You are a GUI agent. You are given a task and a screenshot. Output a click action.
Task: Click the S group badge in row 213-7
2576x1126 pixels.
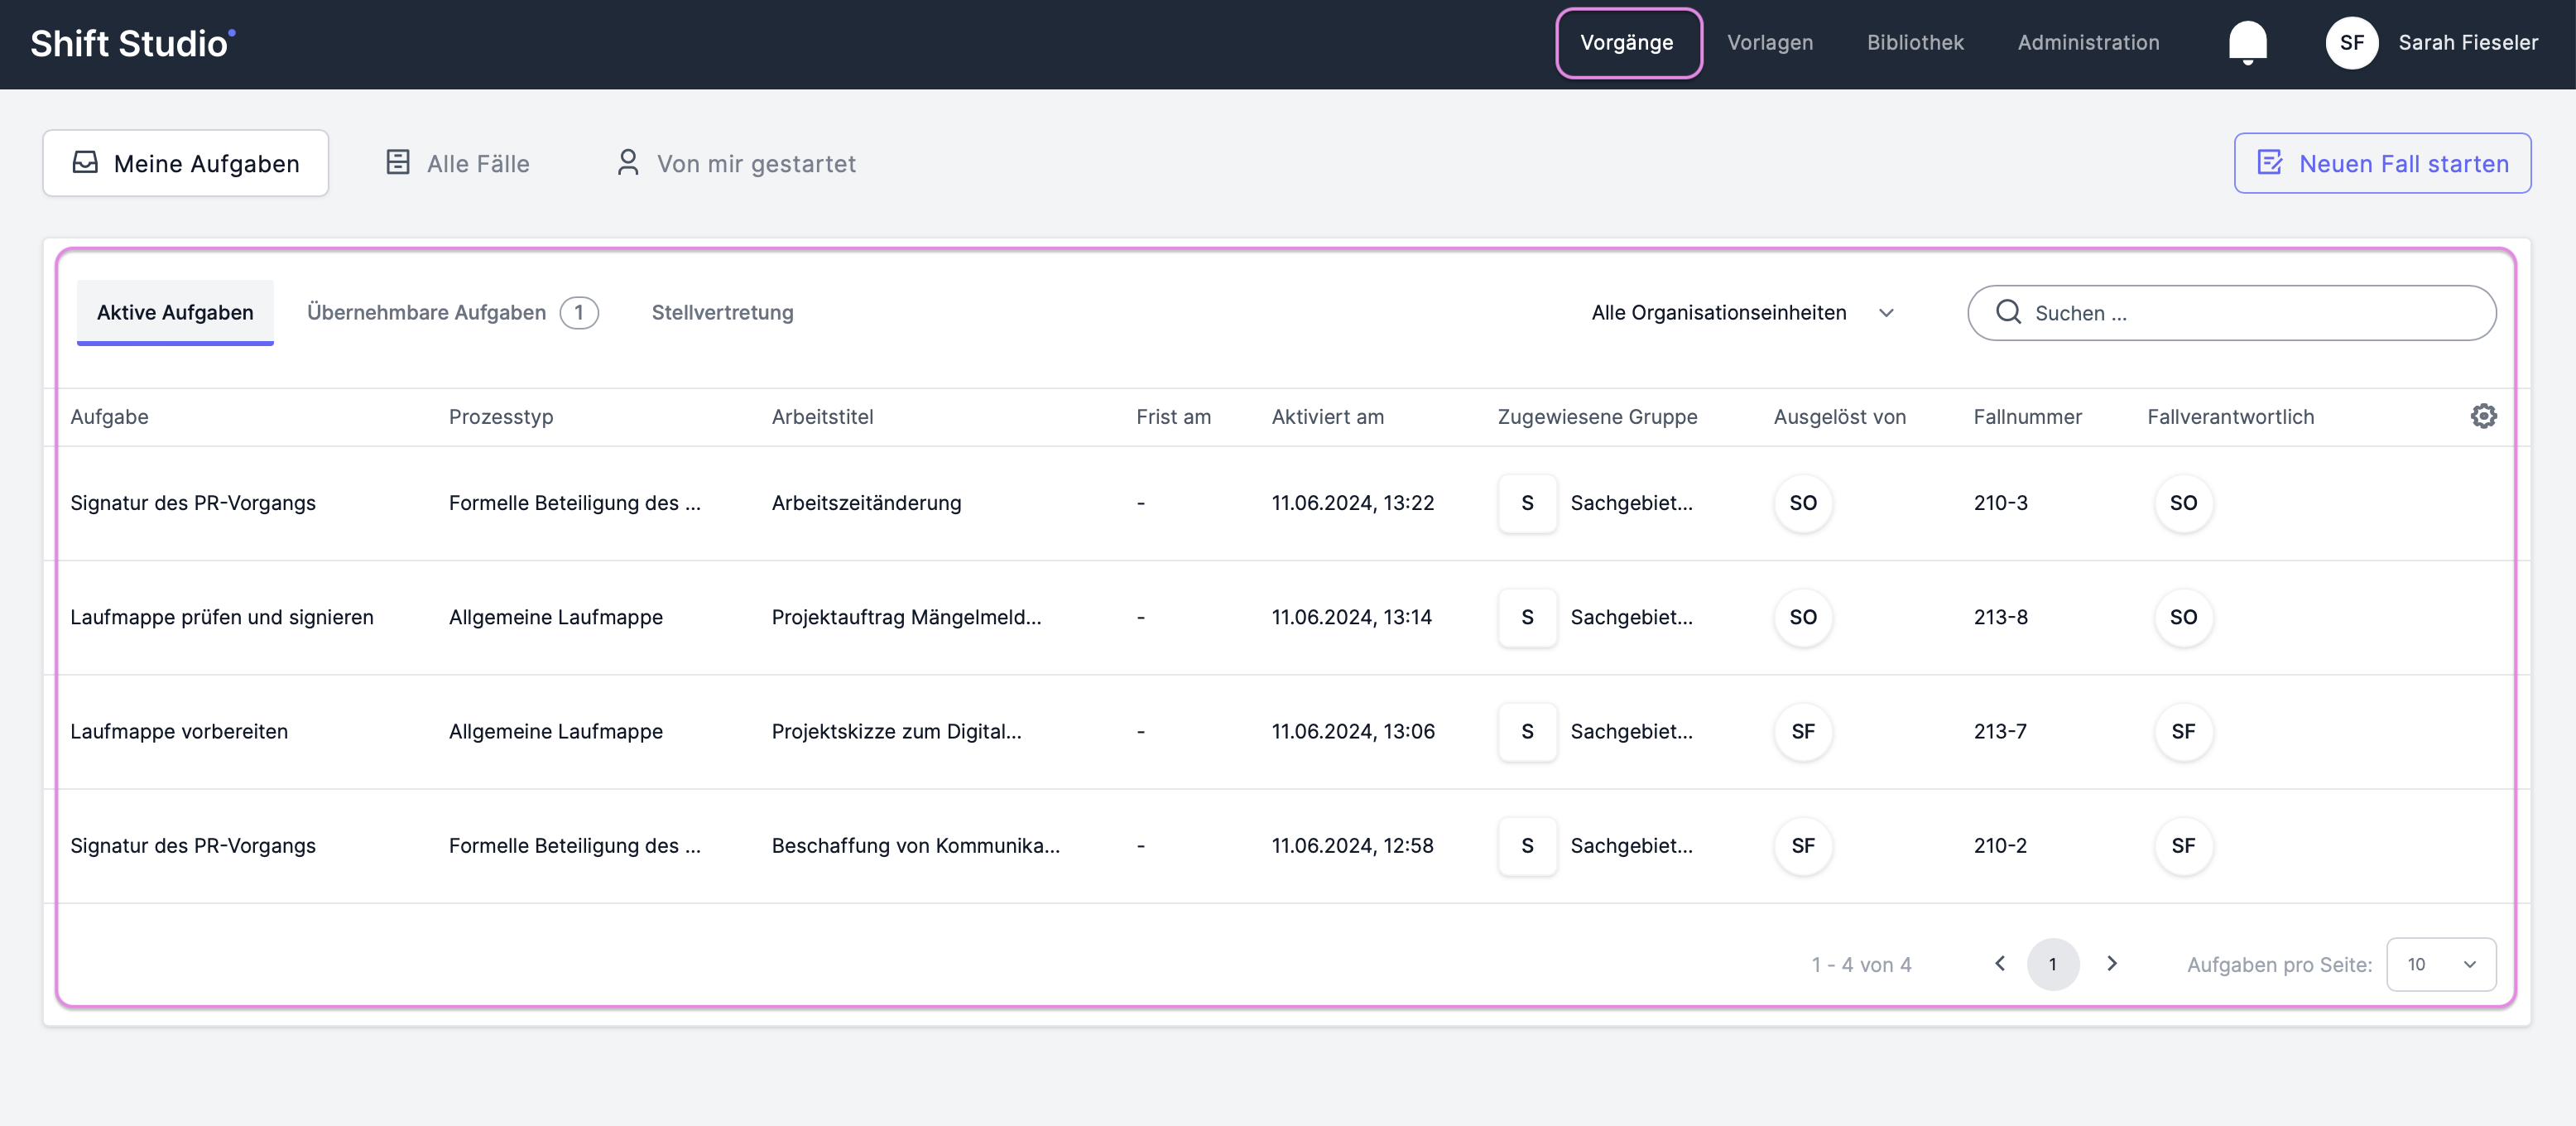[1527, 731]
